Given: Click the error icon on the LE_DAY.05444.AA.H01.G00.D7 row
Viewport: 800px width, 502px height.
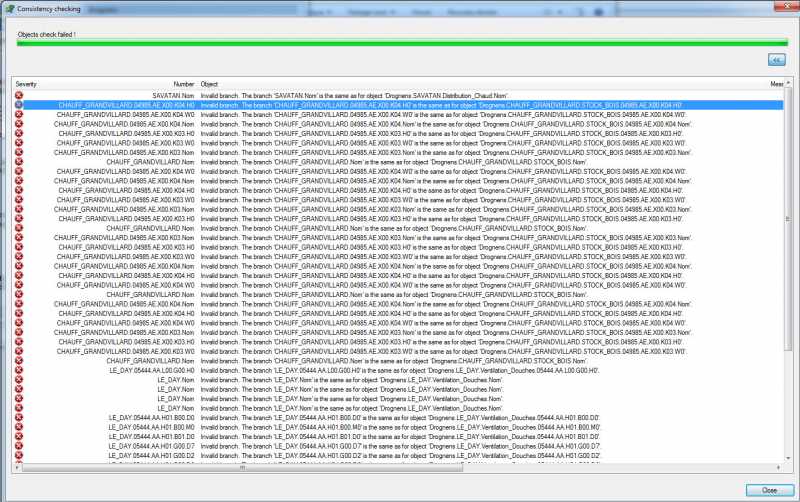Looking at the screenshot, I should tap(19, 446).
